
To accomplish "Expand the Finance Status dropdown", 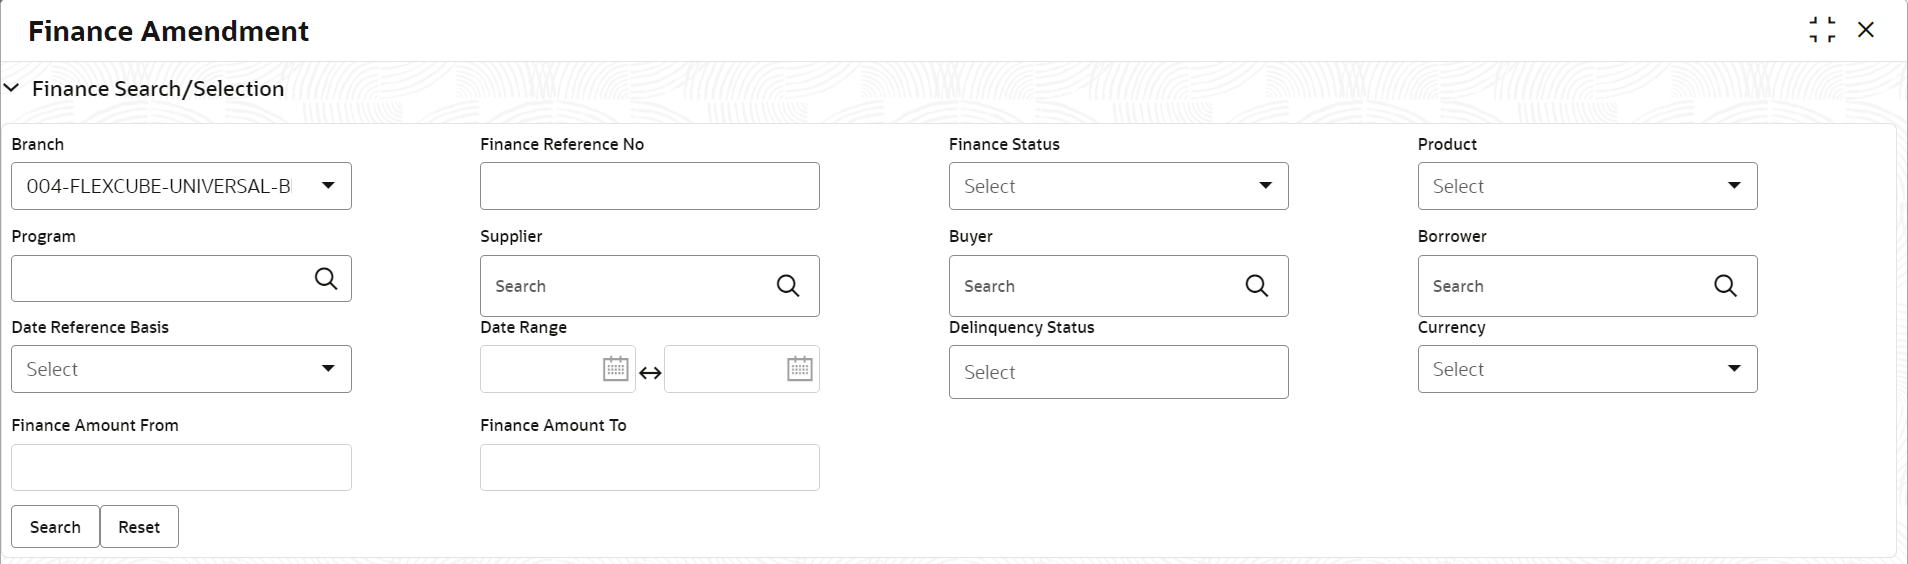I will click(x=1265, y=186).
